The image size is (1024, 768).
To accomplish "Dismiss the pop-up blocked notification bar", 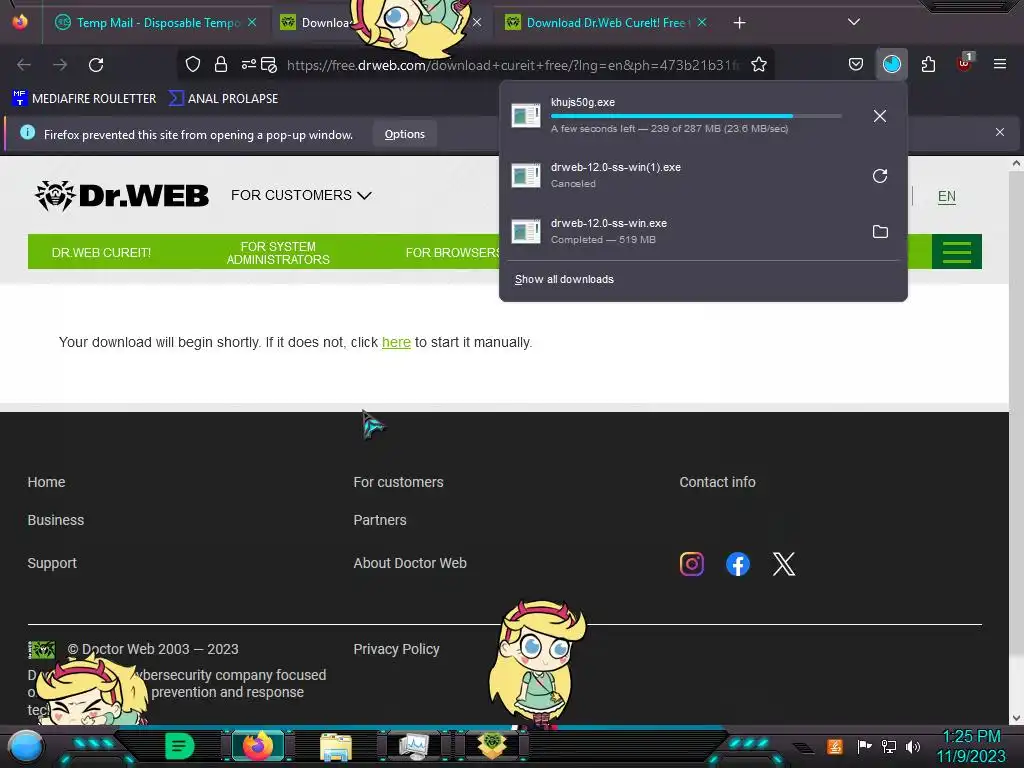I will (1000, 133).
